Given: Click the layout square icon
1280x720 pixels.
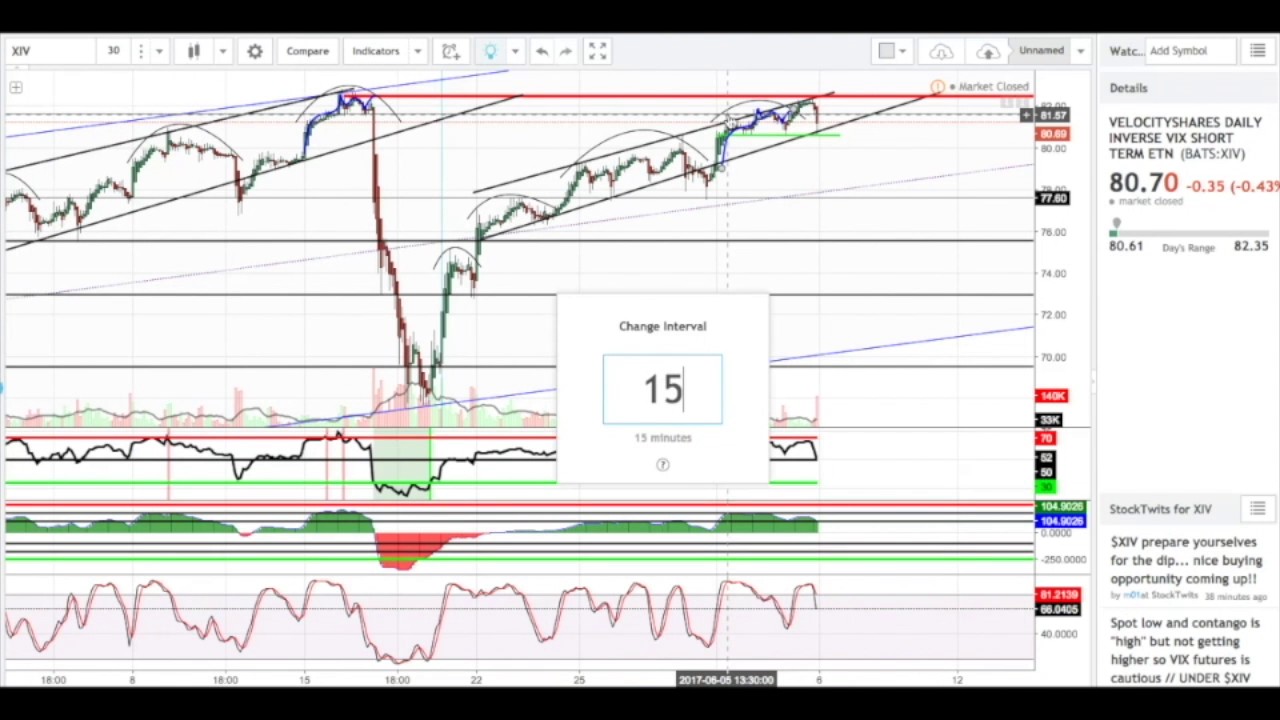Looking at the screenshot, I should [x=886, y=51].
